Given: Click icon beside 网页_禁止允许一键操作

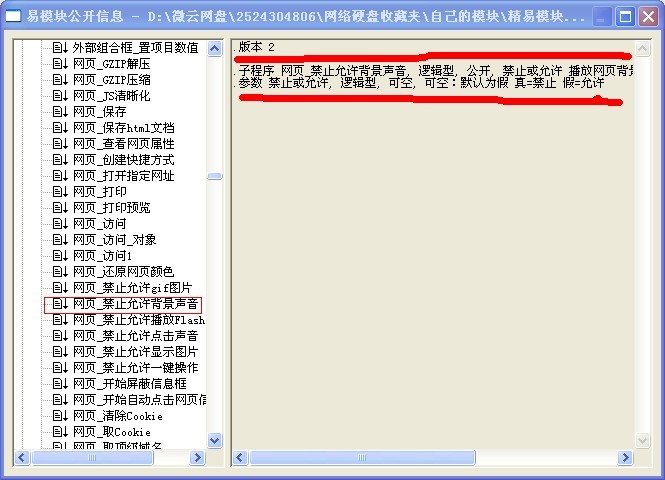Looking at the screenshot, I should click(60, 368).
